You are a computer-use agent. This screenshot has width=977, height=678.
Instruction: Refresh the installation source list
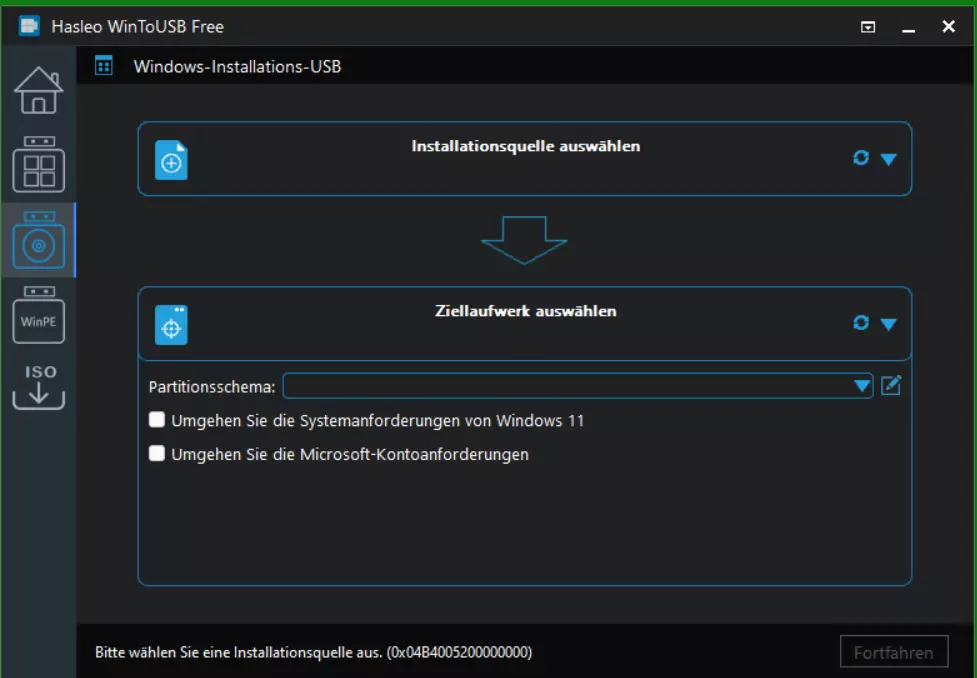[x=861, y=158]
